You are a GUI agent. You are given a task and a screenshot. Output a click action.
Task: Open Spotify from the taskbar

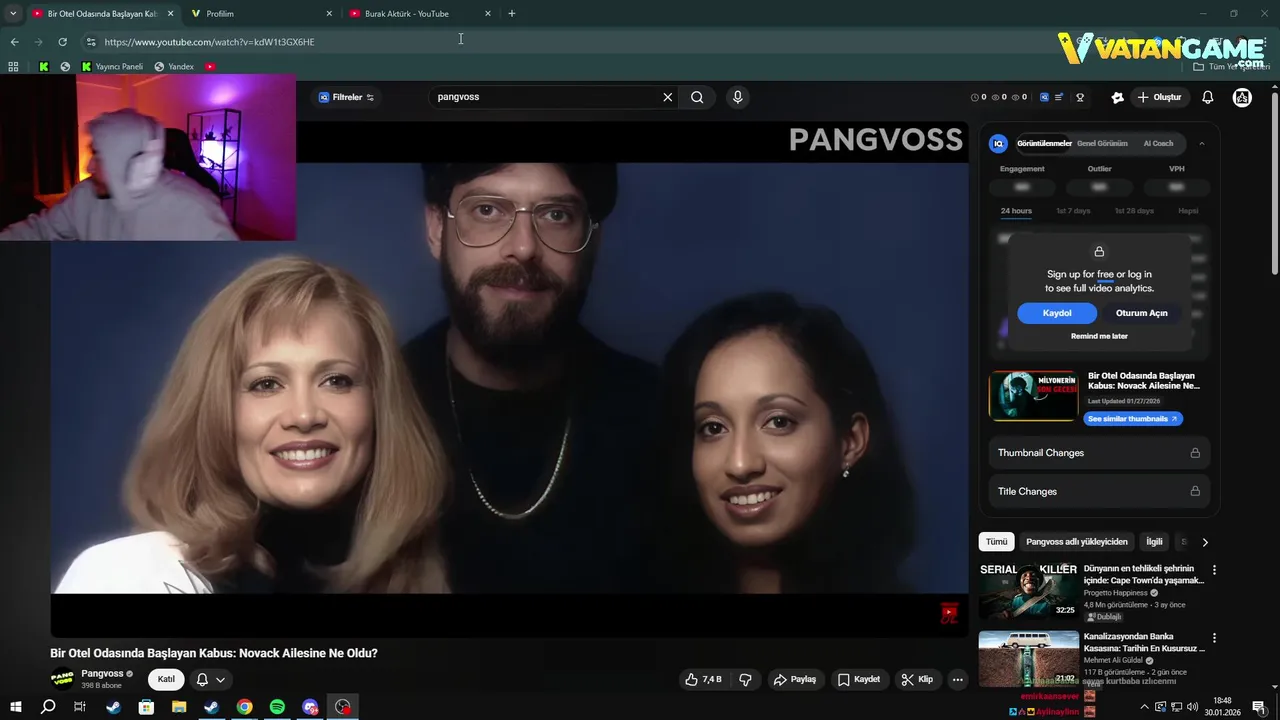(277, 707)
